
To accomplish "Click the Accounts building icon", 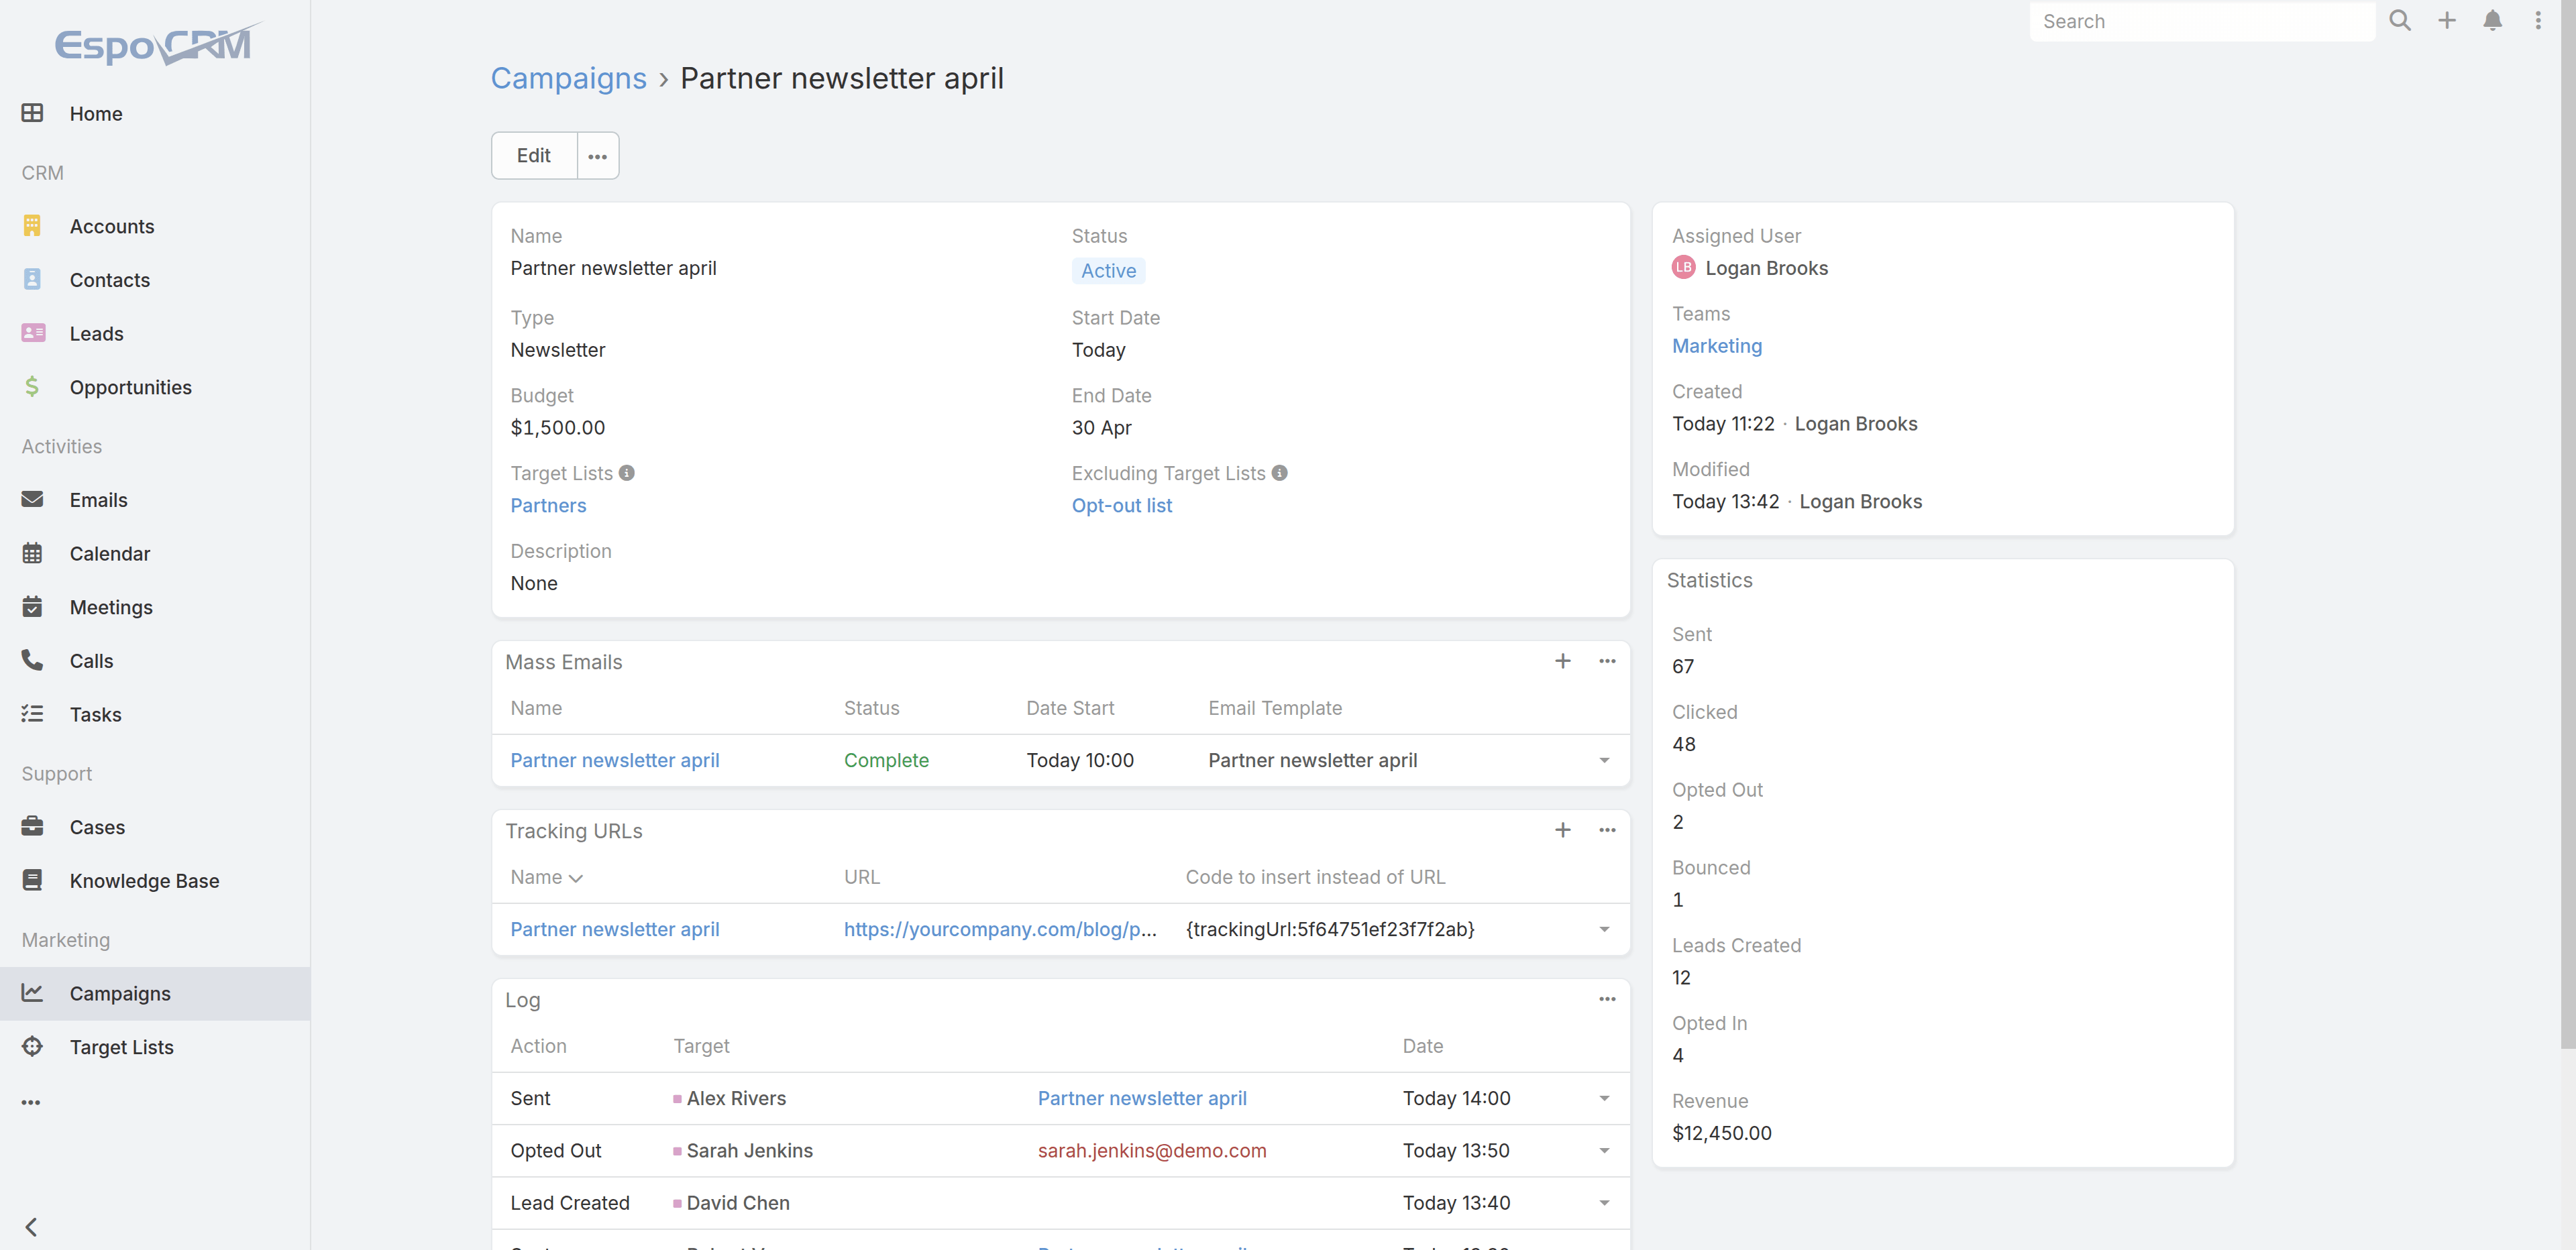I will point(32,226).
